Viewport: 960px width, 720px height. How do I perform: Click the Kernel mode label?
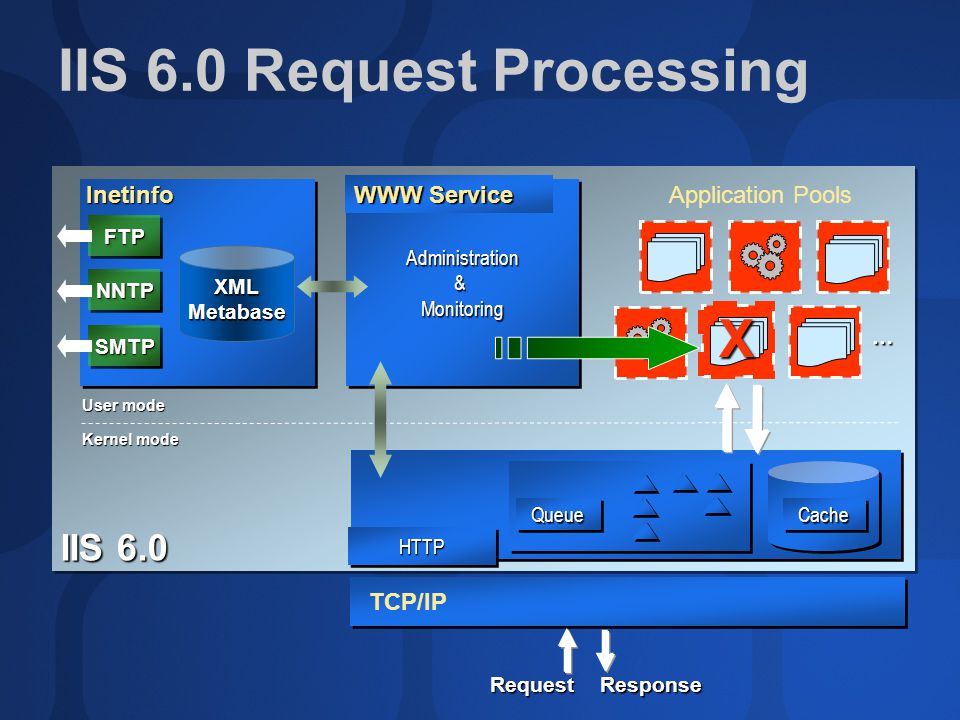(130, 440)
